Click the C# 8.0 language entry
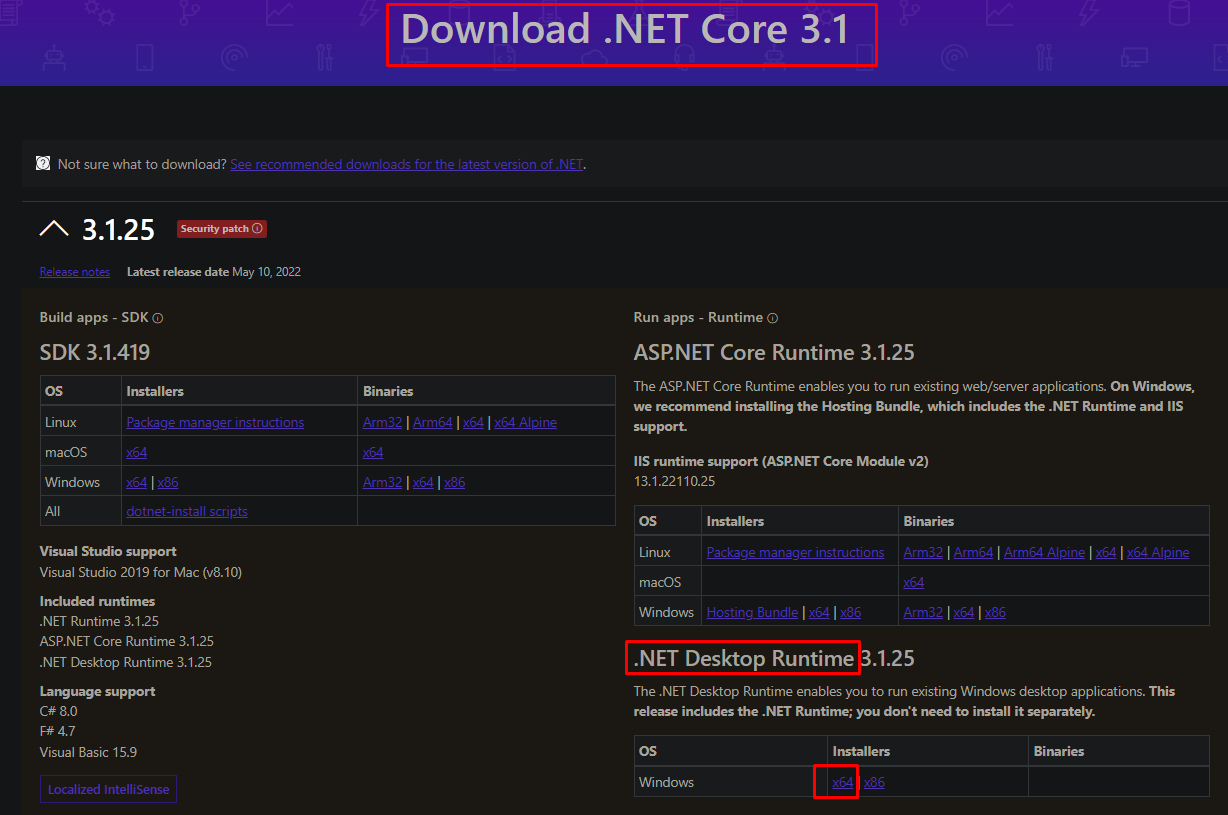Image resolution: width=1228 pixels, height=815 pixels. [58, 711]
